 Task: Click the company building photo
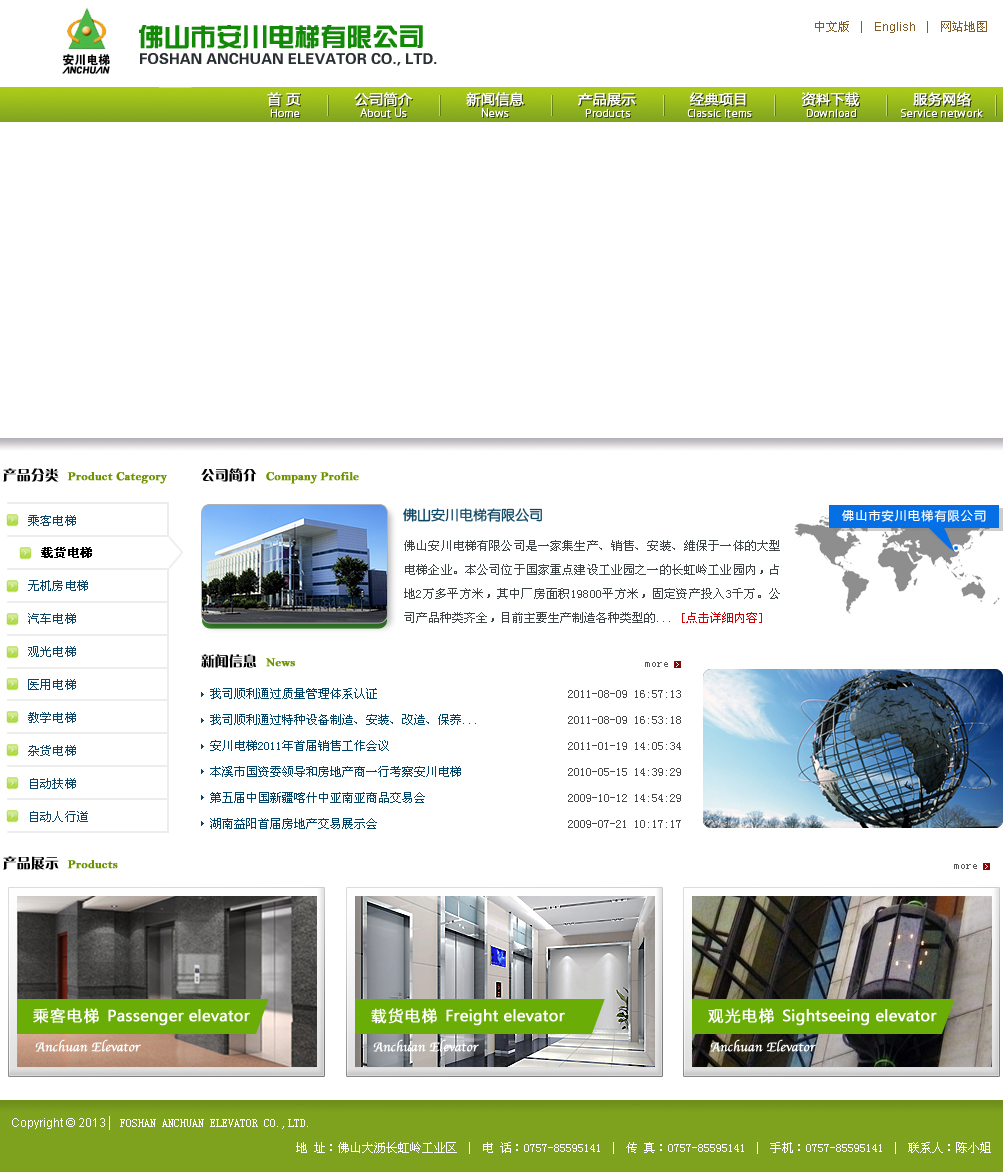(294, 565)
